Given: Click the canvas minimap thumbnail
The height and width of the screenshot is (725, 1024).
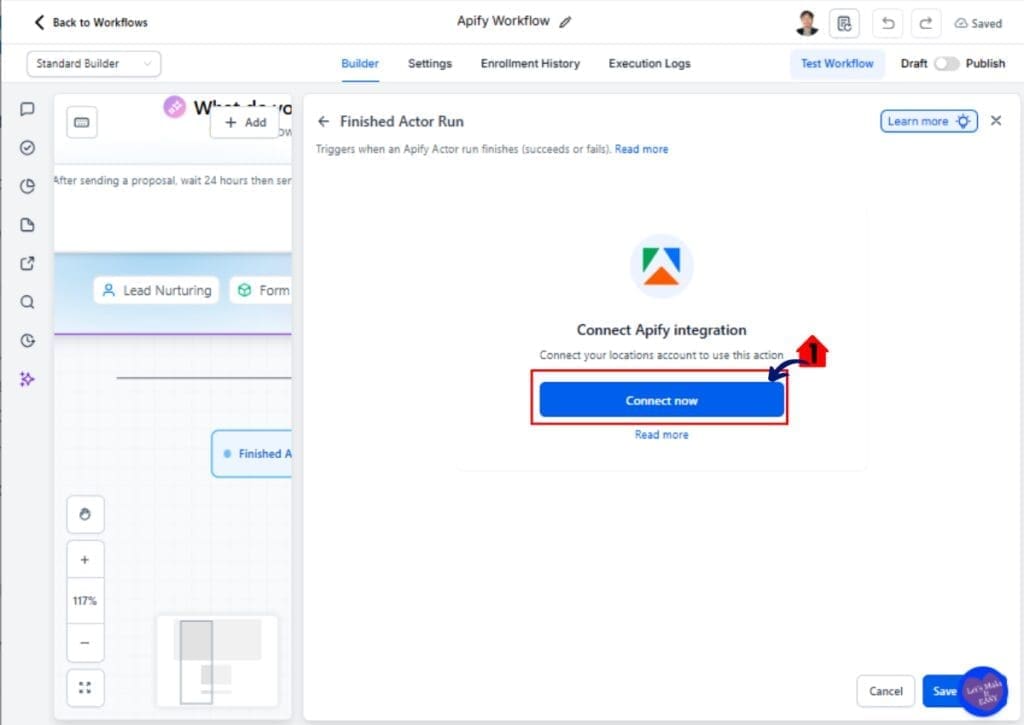Looking at the screenshot, I should (217, 661).
